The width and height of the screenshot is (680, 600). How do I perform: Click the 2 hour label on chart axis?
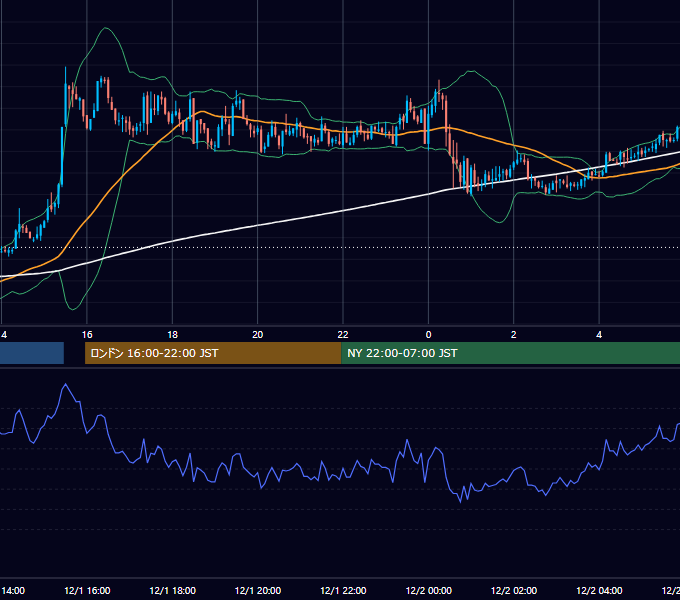[x=513, y=335]
